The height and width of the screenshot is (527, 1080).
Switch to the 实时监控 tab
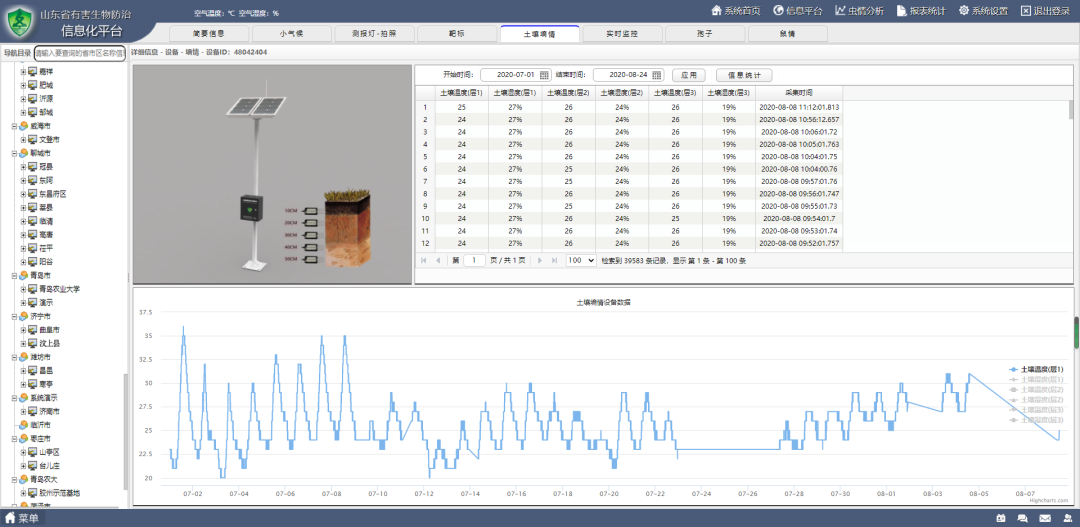622,33
